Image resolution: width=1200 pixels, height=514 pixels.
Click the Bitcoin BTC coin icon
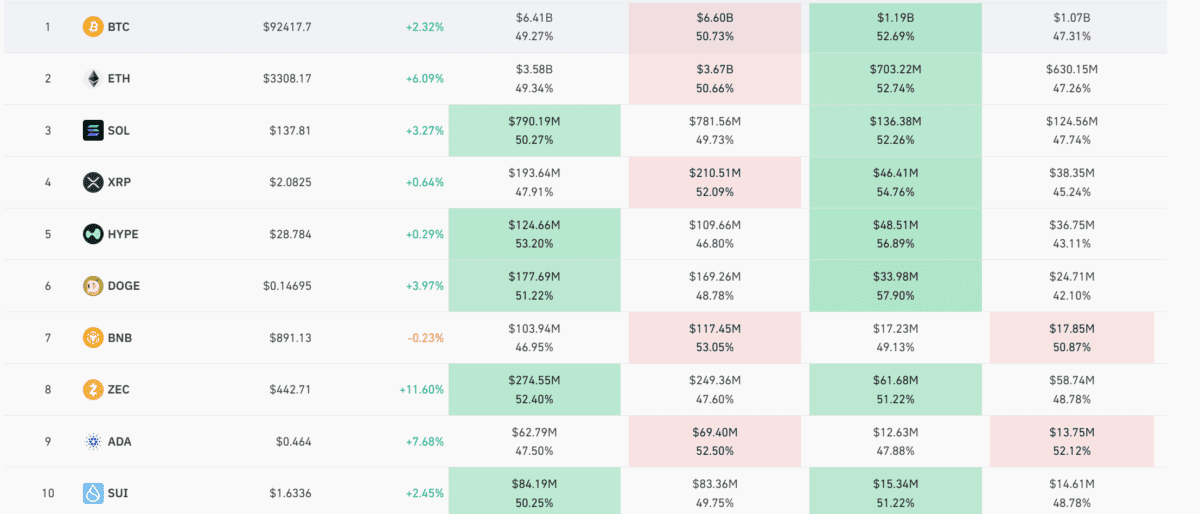(92, 27)
